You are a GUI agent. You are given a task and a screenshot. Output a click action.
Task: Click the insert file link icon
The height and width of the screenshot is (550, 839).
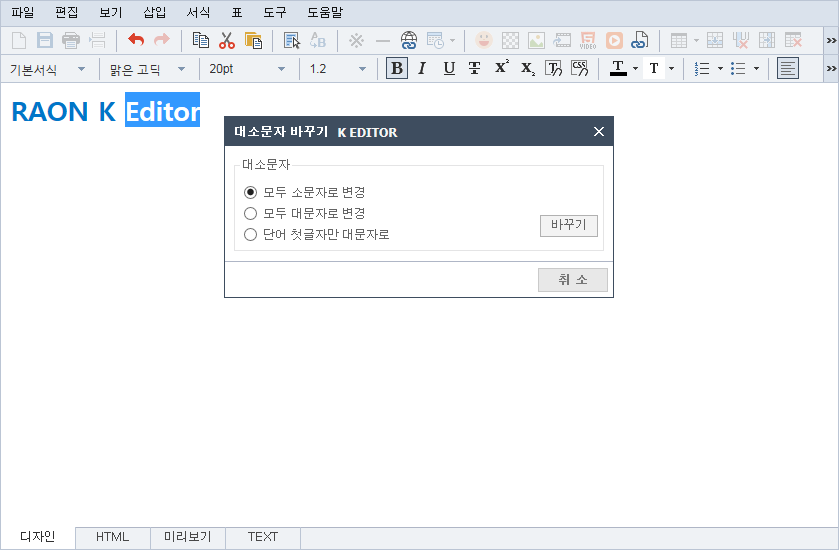(x=640, y=41)
